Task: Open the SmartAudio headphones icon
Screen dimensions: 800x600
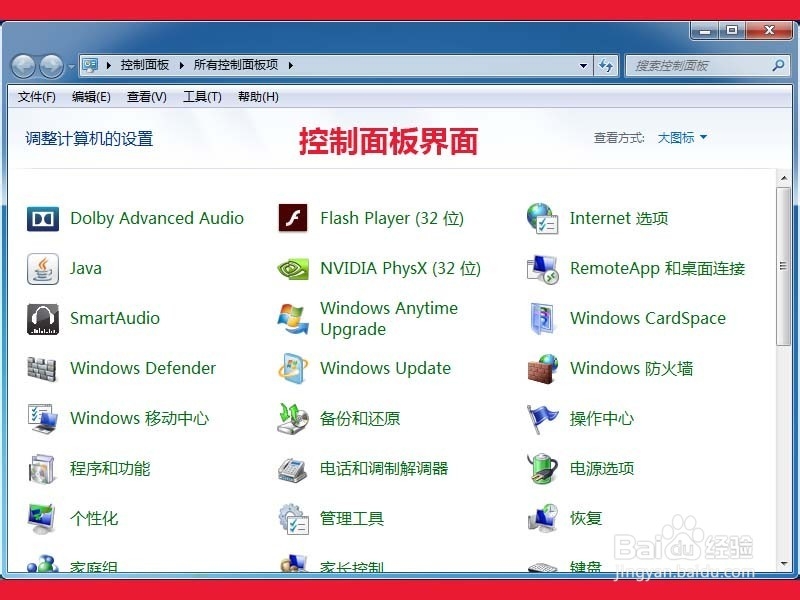Action: click(x=43, y=319)
